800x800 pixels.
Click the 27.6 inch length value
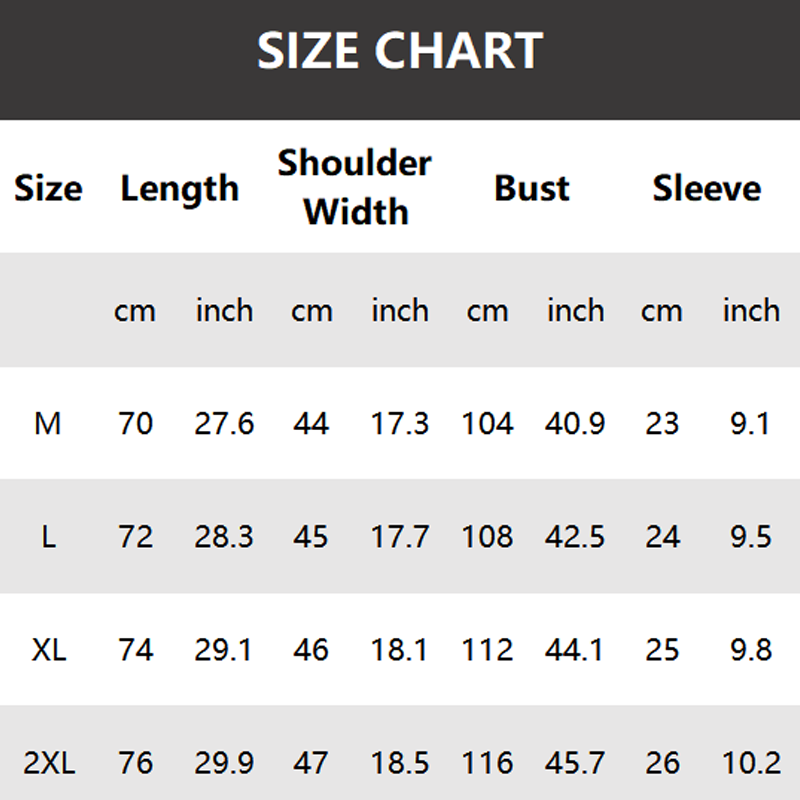tap(224, 424)
